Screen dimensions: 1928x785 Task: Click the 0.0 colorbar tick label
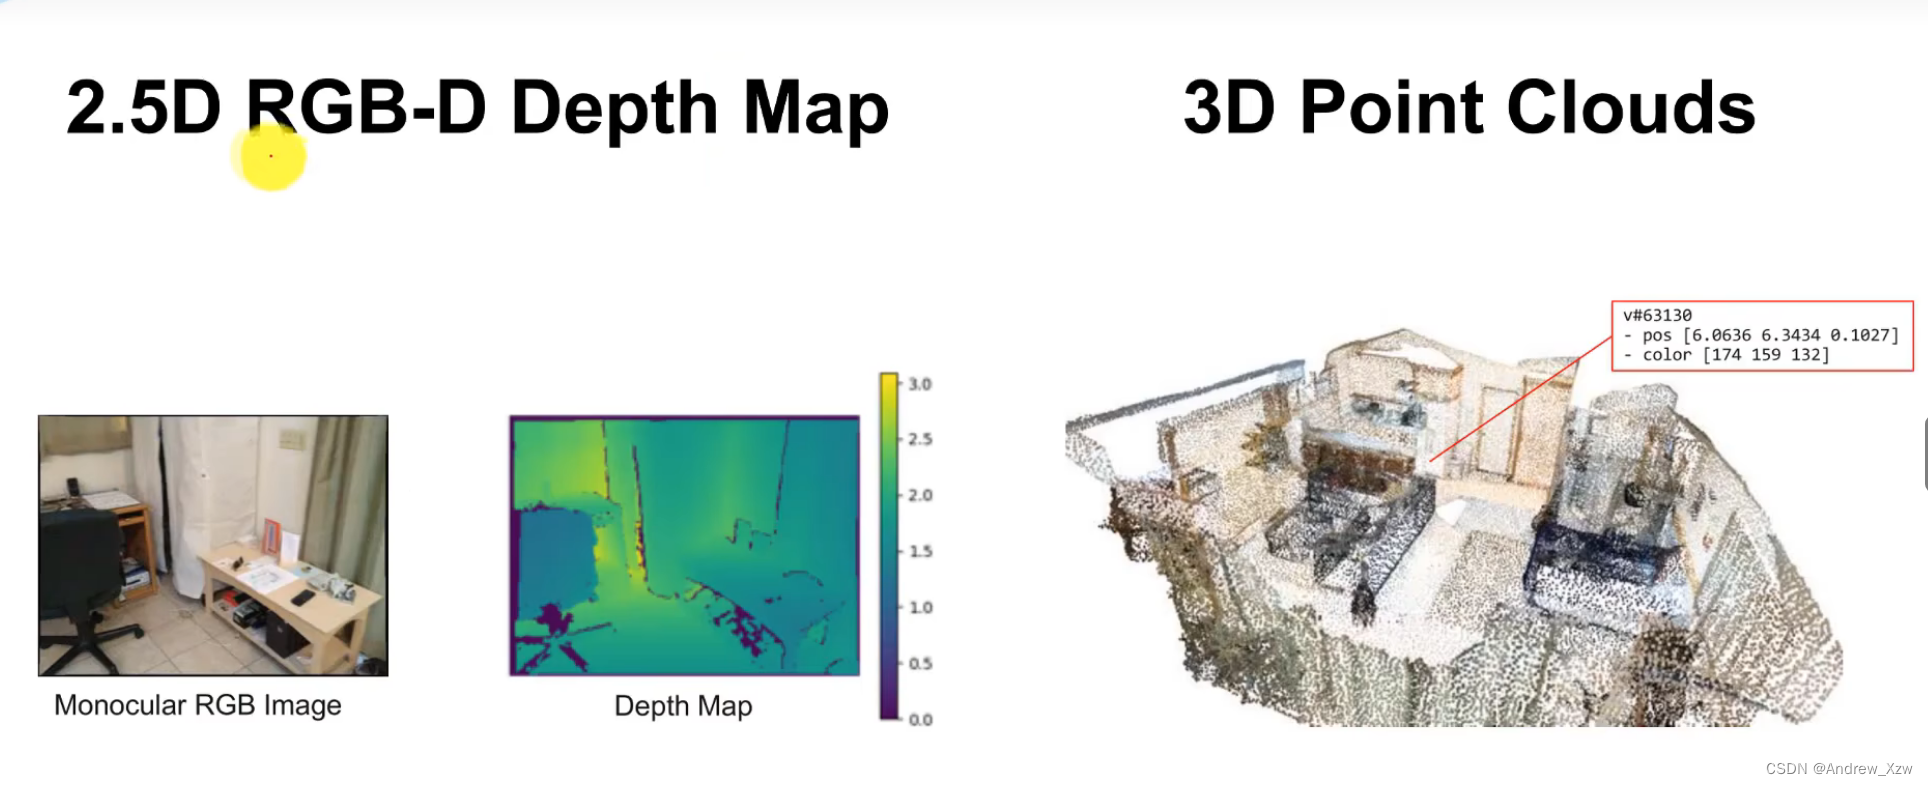point(920,719)
